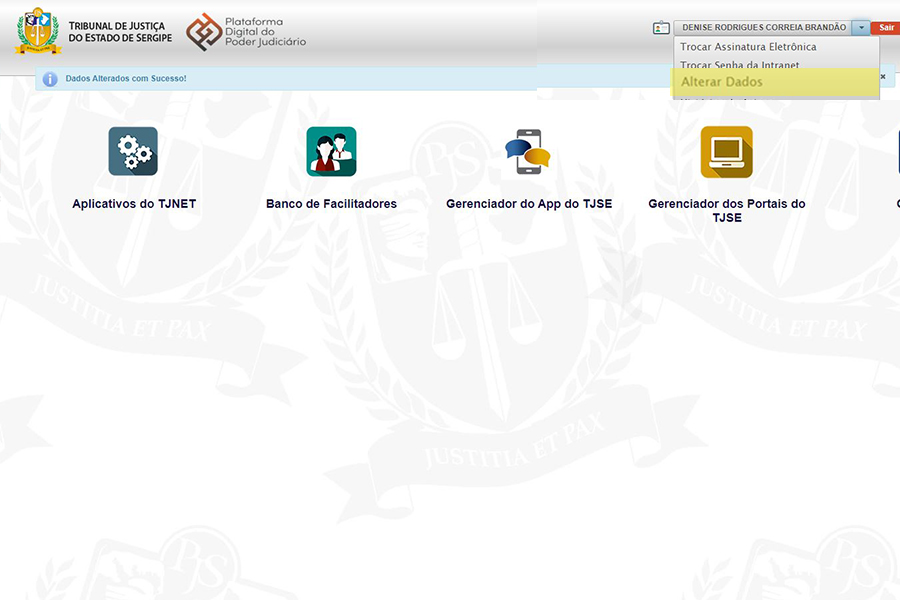
Task: Launch the Gerenciador do App do TJSE icon
Action: tap(528, 152)
